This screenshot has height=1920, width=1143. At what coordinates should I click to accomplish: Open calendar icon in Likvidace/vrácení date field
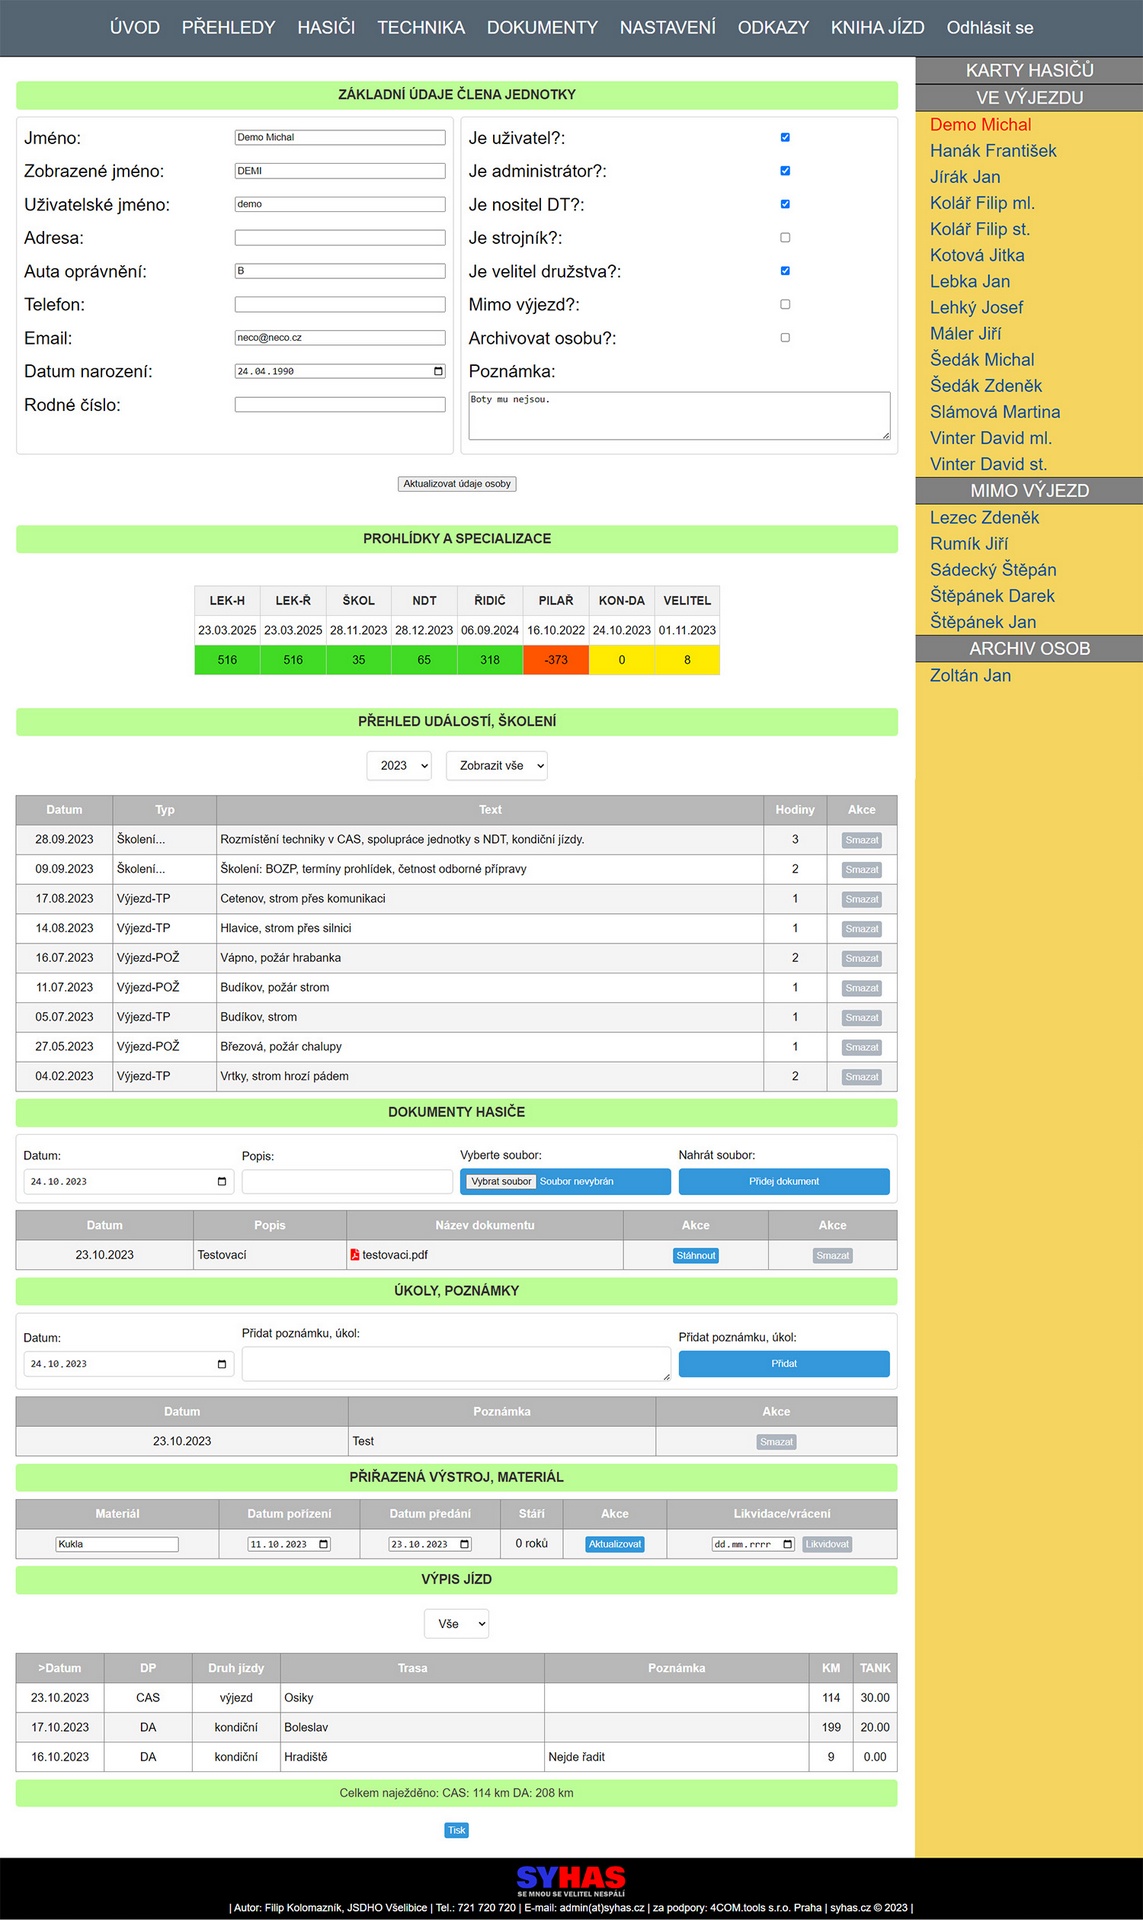pos(788,1545)
